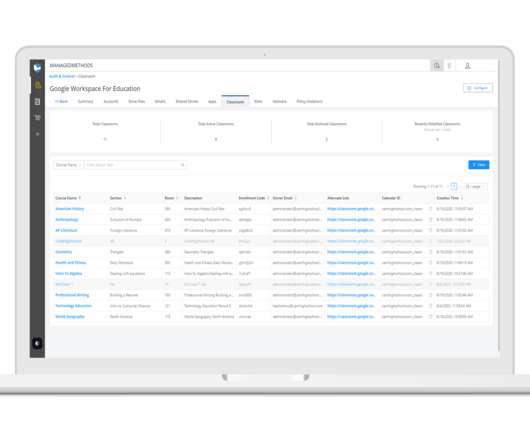Open the Intro To Algebra course link
The width and height of the screenshot is (530, 442).
coord(69,273)
